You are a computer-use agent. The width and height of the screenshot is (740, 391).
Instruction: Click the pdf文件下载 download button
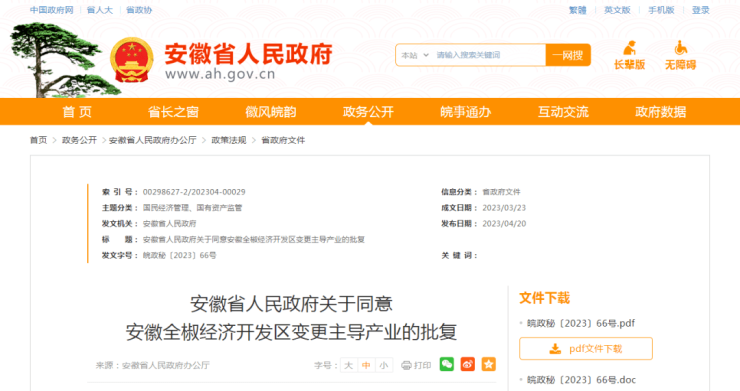586,348
